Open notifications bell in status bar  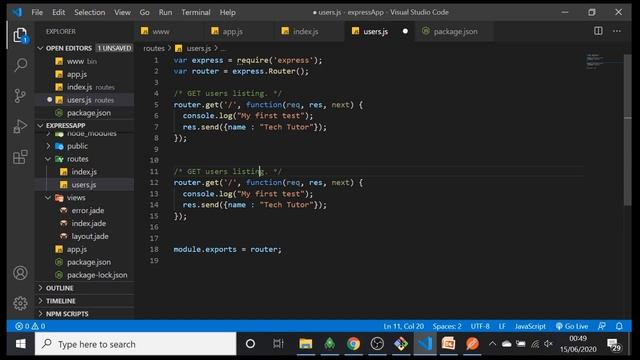[619, 326]
